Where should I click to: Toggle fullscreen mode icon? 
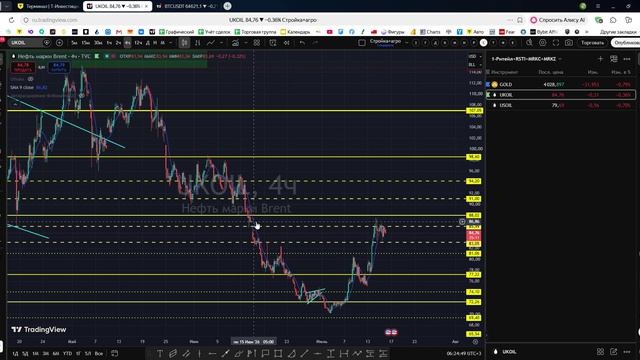556,43
